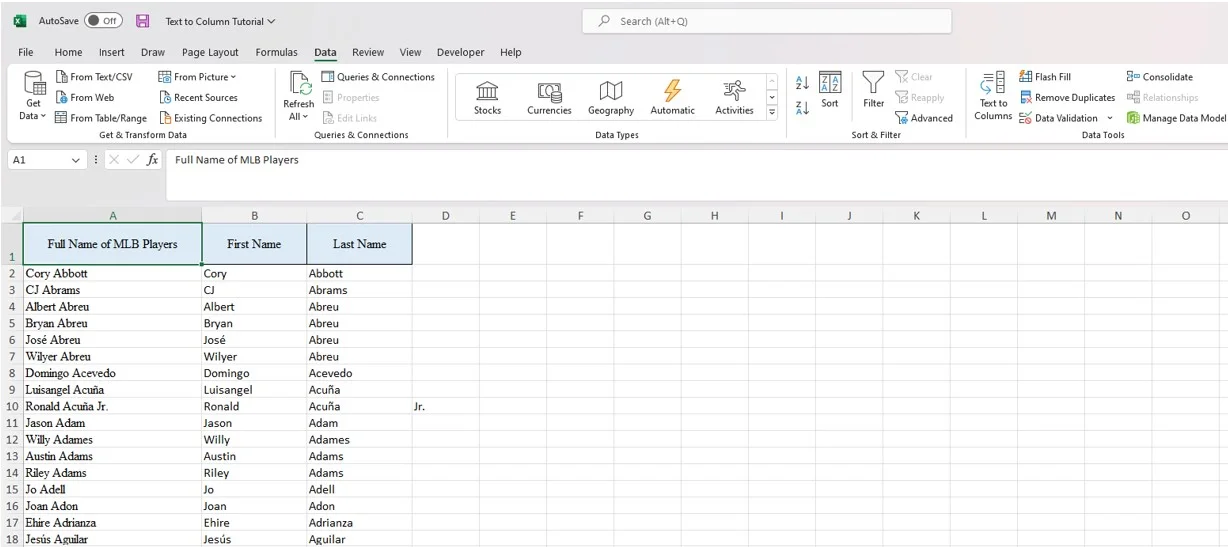The image size is (1228, 547).
Task: Select the Last Name header cell
Action: tap(359, 244)
